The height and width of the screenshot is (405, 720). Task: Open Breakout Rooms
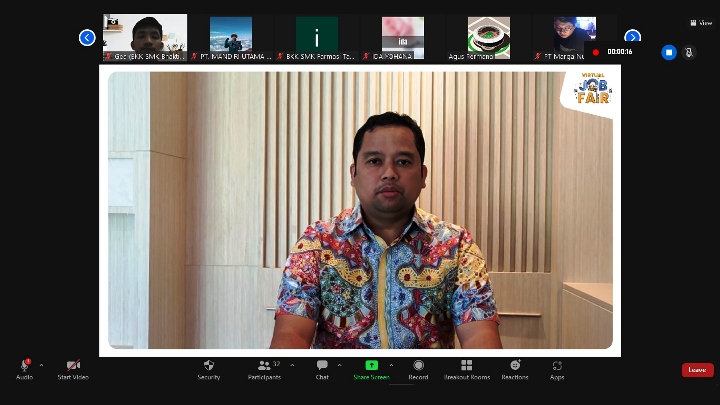coord(466,366)
